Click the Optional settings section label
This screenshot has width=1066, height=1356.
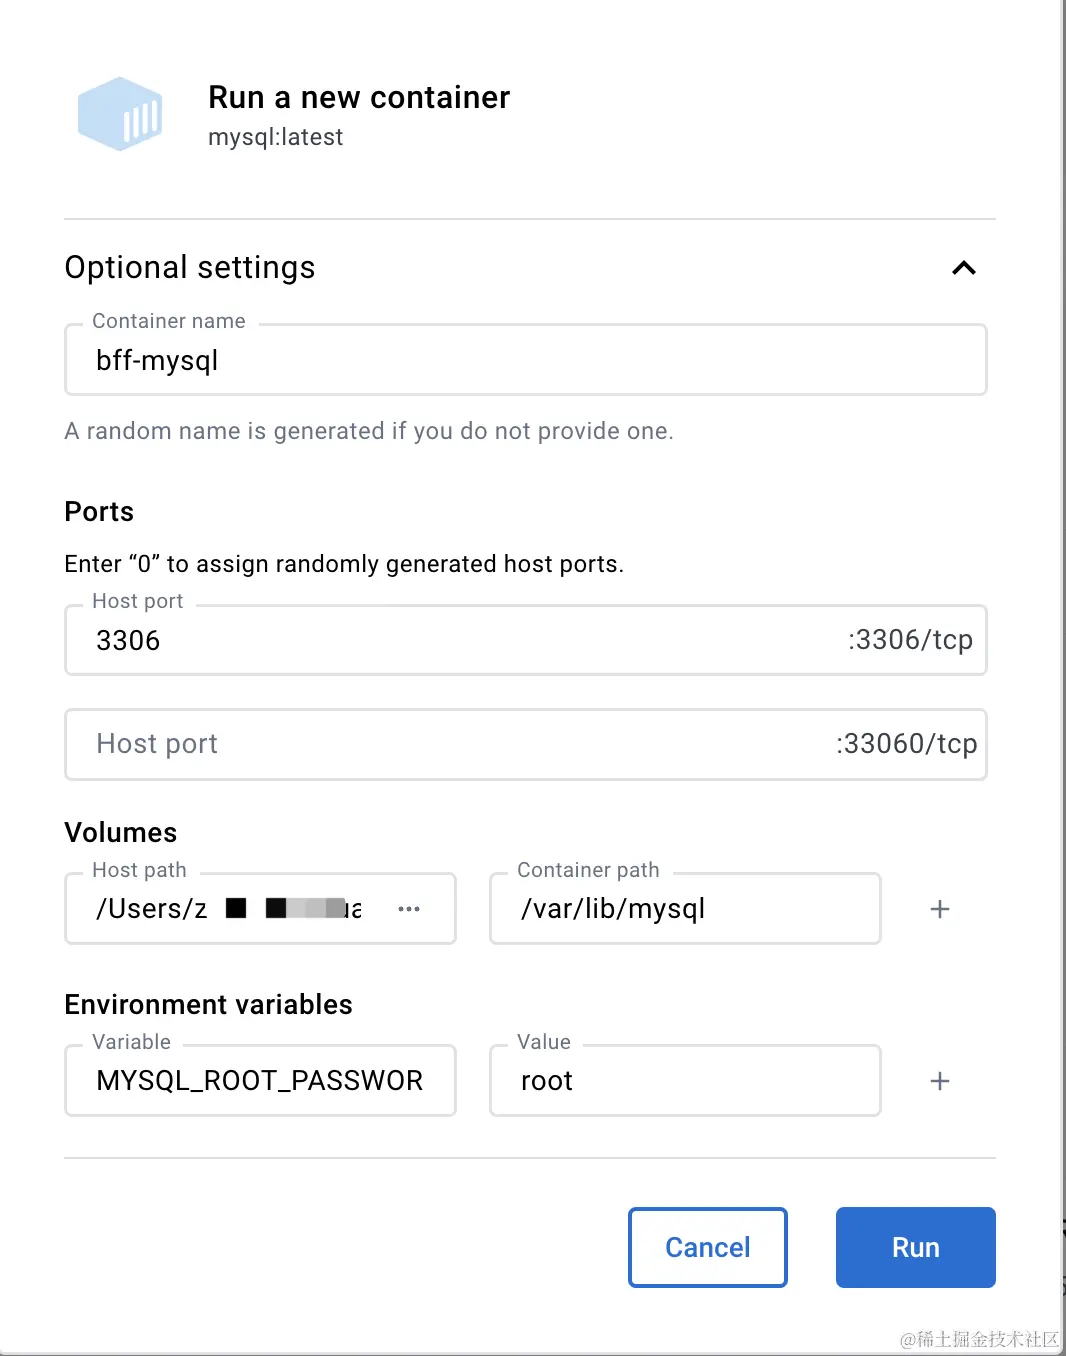coord(189,267)
